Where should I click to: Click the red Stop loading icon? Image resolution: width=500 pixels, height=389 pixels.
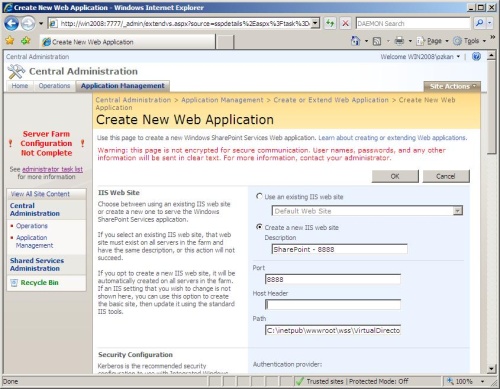(x=346, y=23)
